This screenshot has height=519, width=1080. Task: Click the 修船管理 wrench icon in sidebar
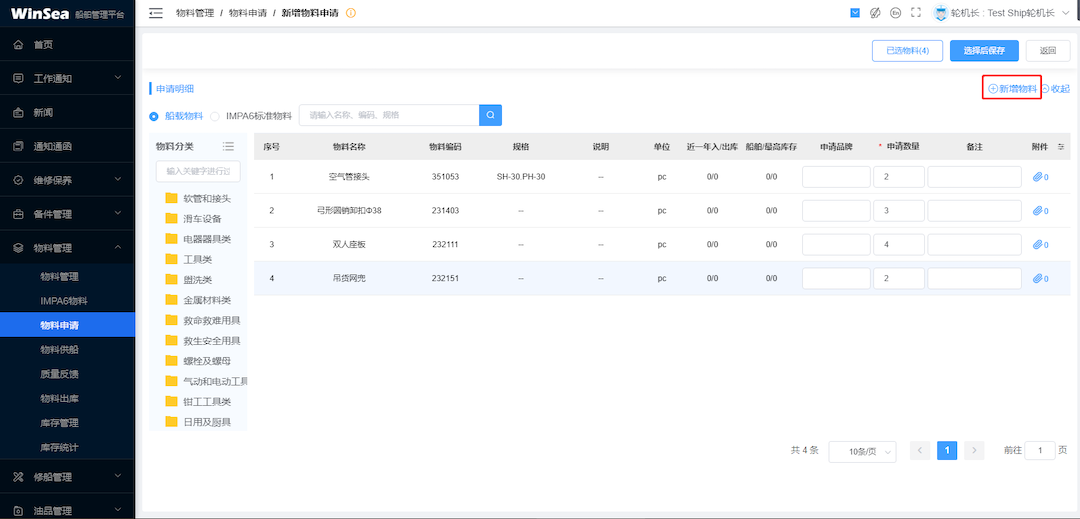(x=19, y=476)
